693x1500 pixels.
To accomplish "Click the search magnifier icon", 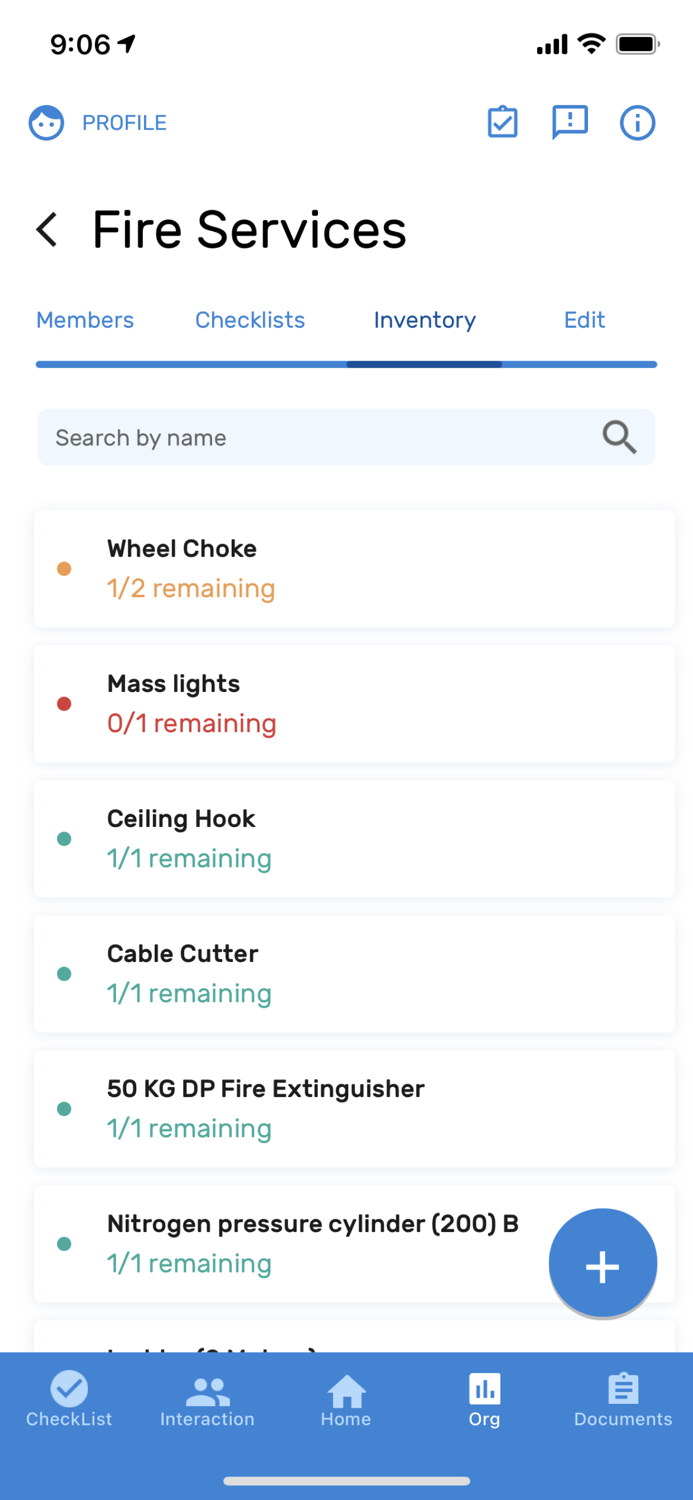I will click(619, 437).
